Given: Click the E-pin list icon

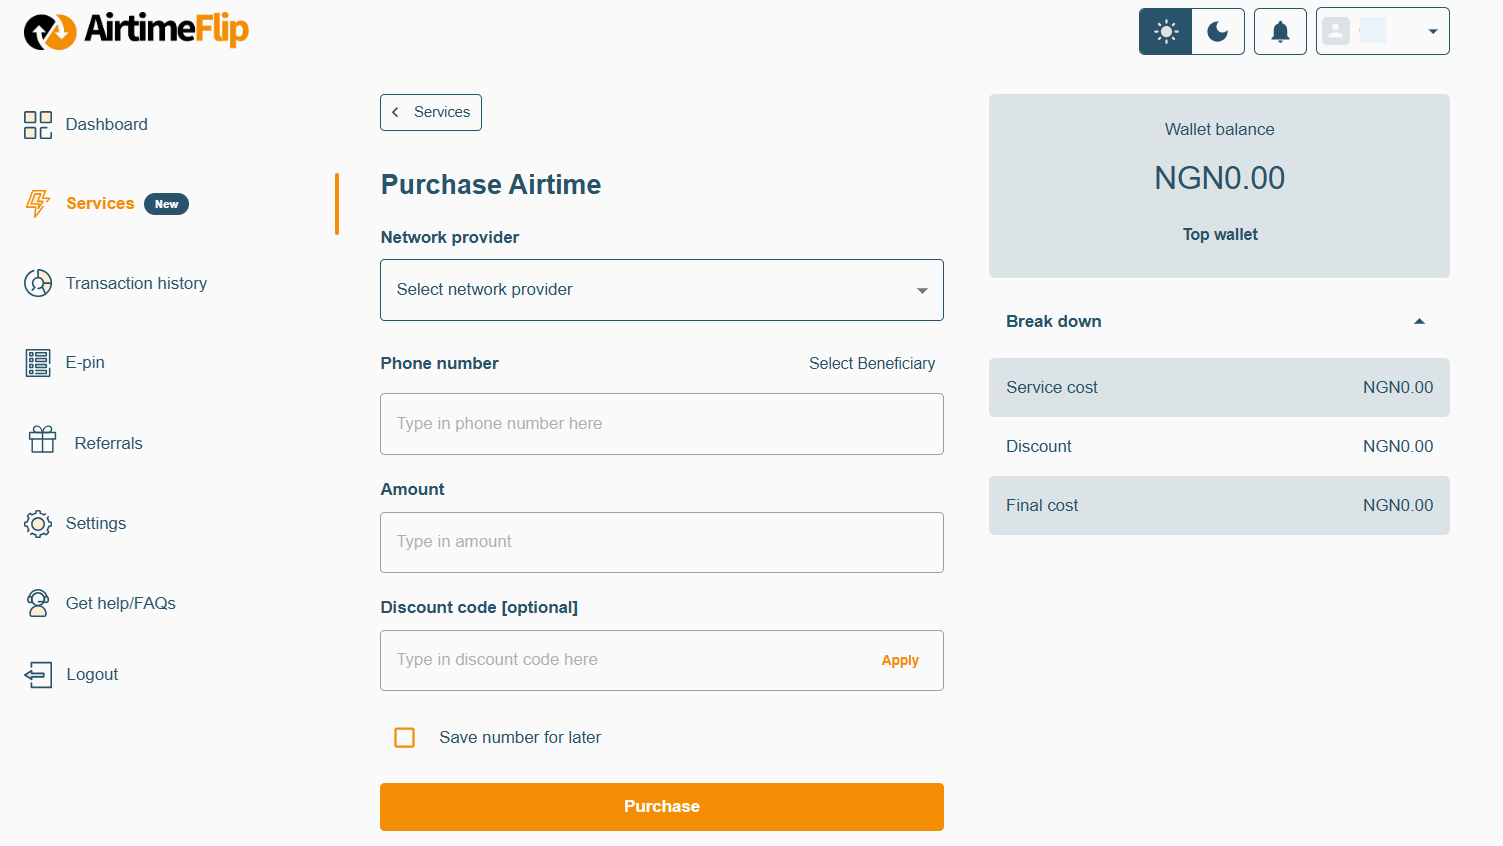Looking at the screenshot, I should pyautogui.click(x=38, y=363).
